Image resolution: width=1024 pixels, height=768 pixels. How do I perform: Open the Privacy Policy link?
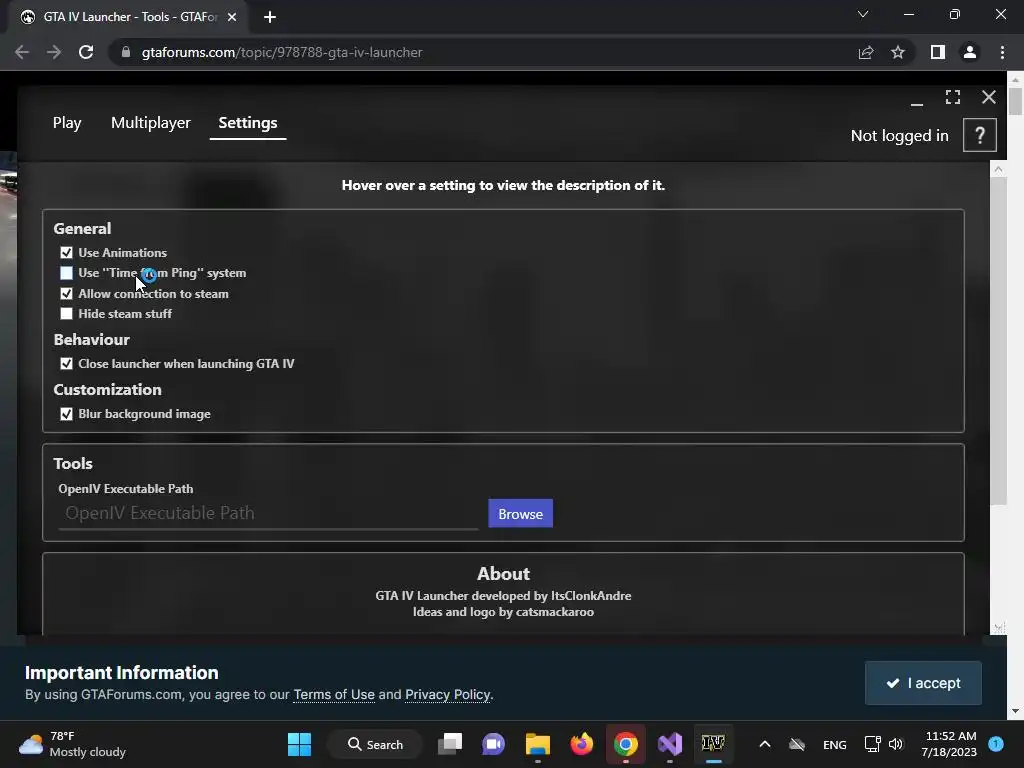(x=447, y=695)
